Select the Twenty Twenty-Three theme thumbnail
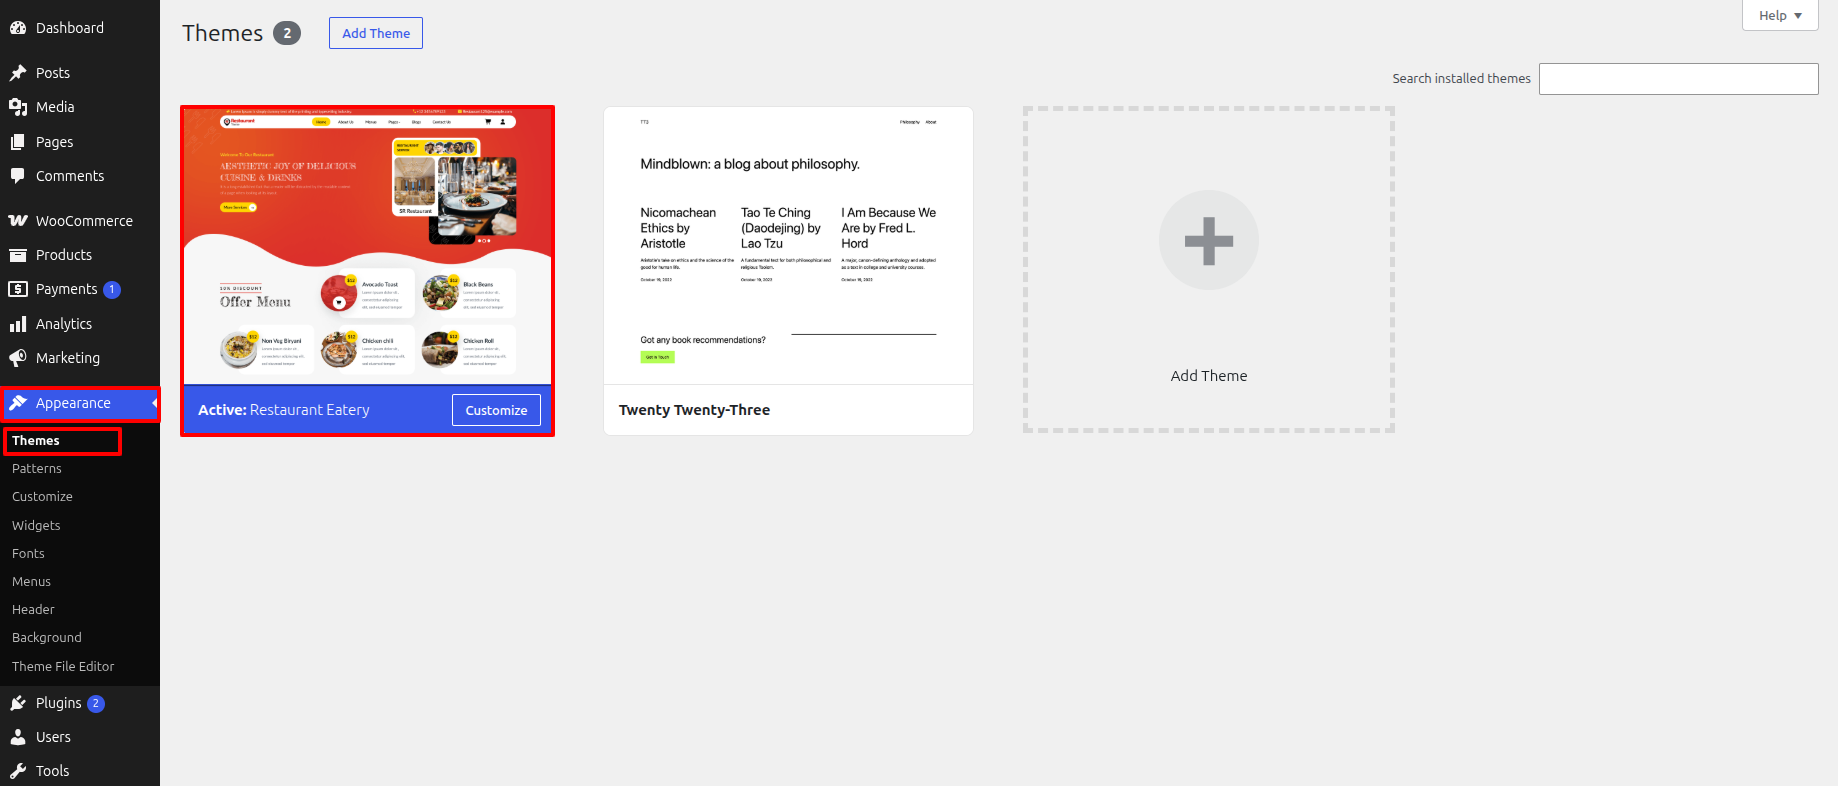 [788, 246]
